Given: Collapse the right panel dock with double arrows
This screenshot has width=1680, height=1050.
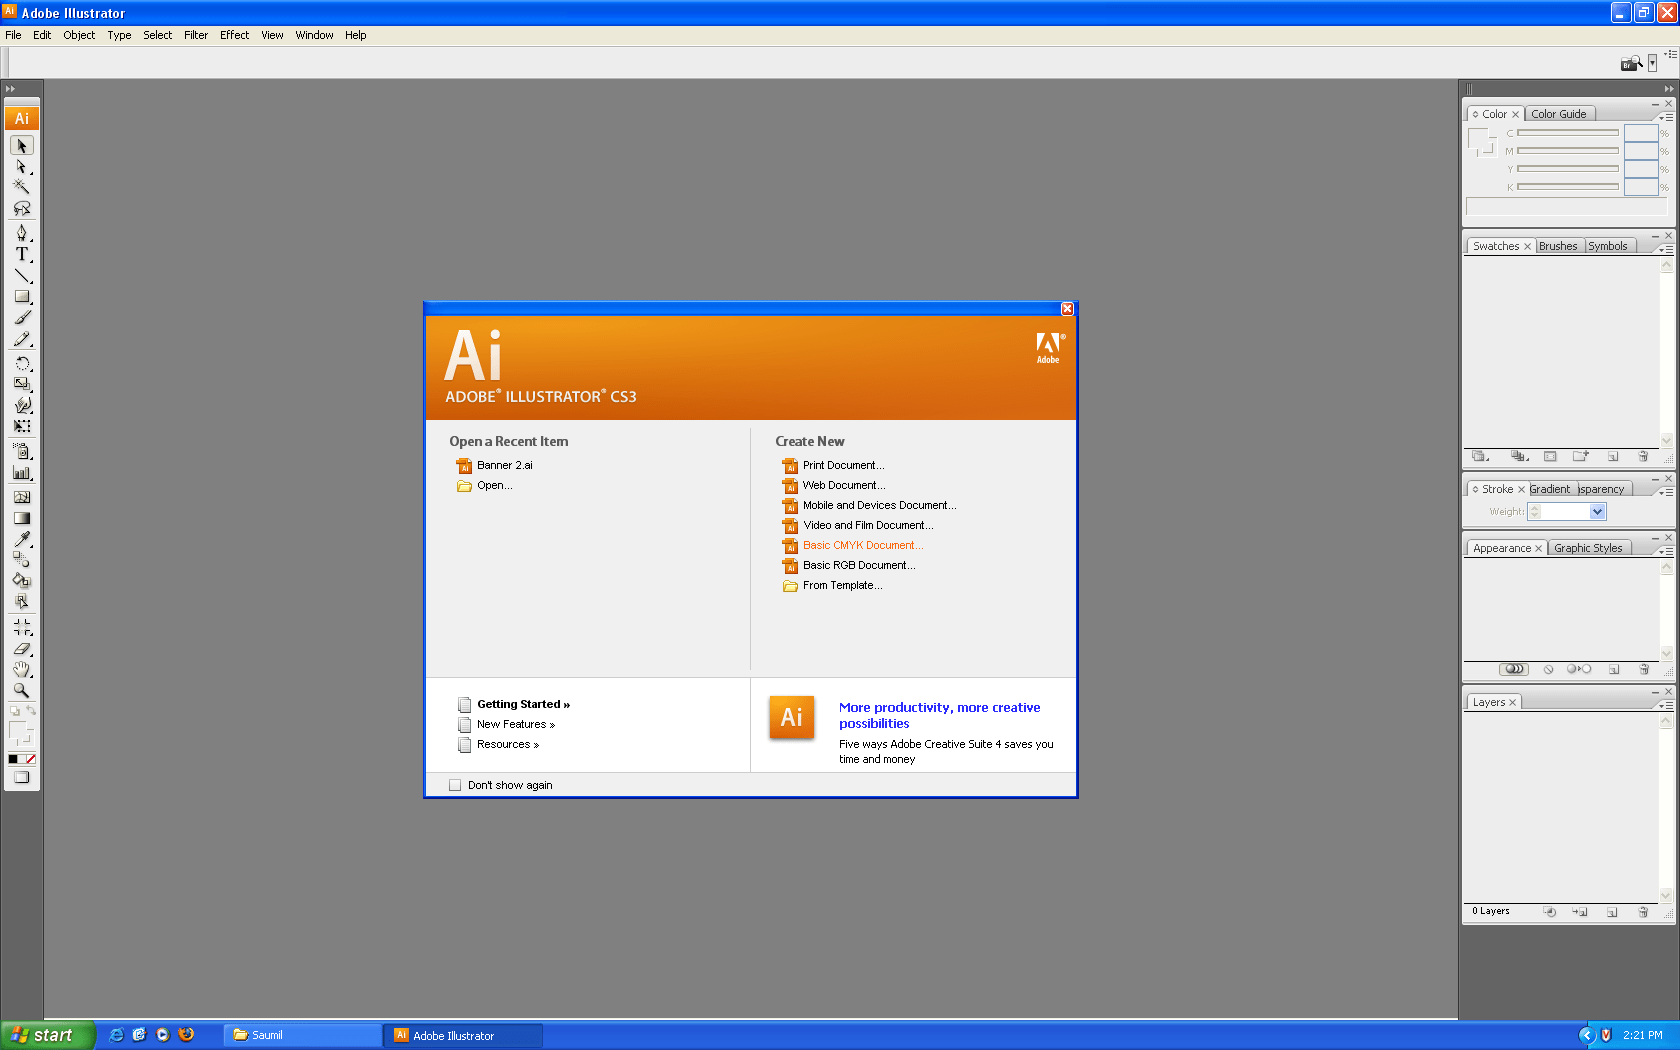Looking at the screenshot, I should [x=1667, y=88].
